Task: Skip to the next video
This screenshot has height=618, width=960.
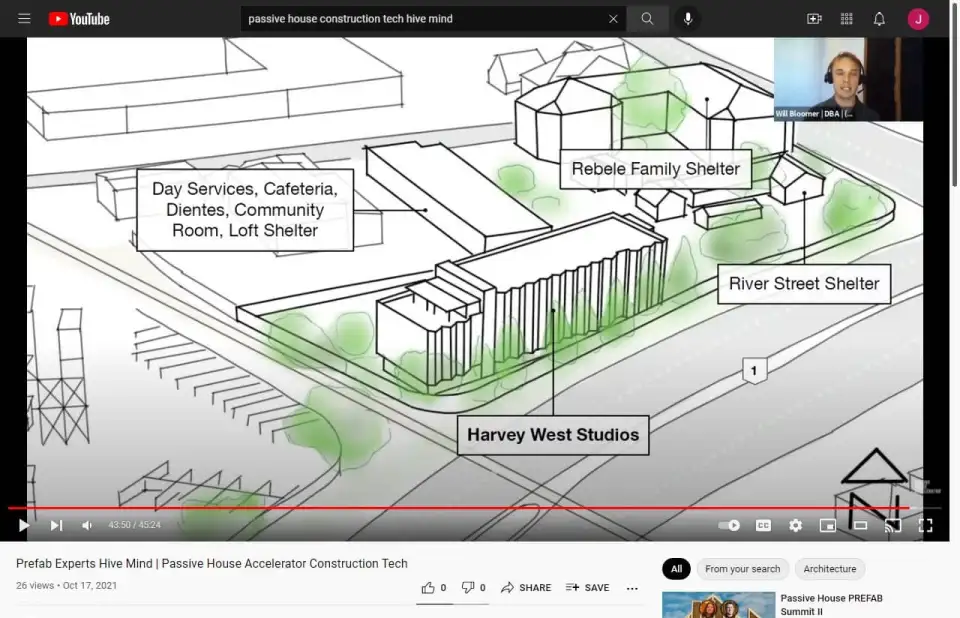Action: (56, 525)
